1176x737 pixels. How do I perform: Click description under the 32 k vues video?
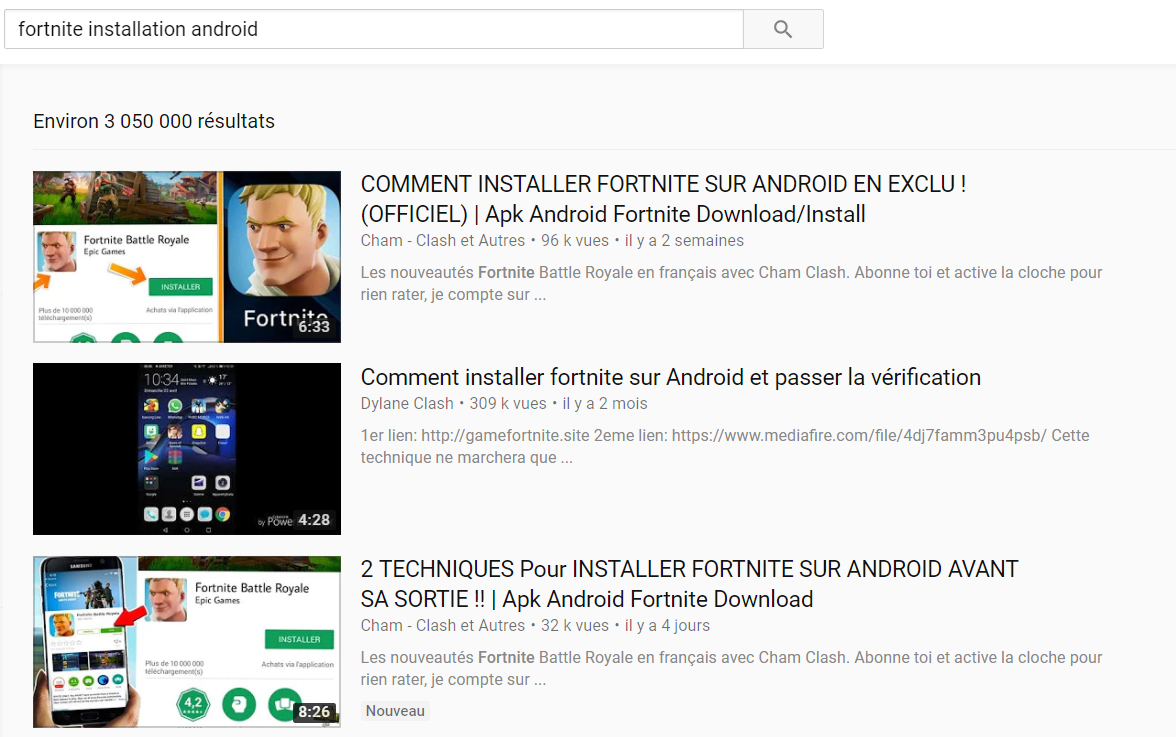(731, 668)
